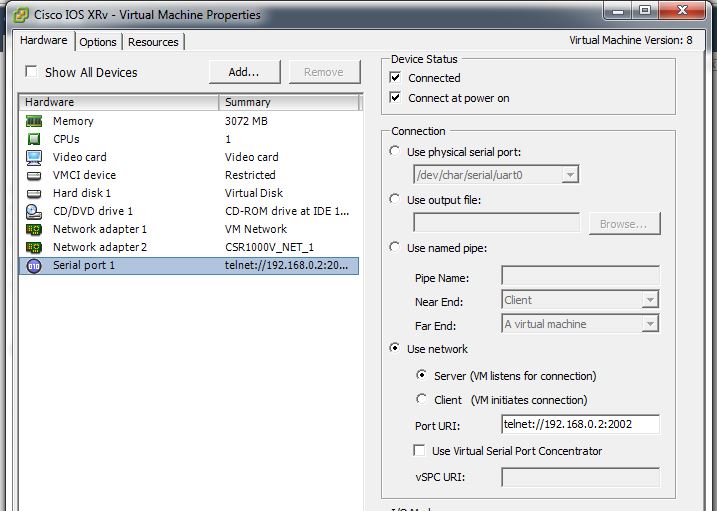Click the Remove button
This screenshot has width=717, height=511.
tap(324, 72)
